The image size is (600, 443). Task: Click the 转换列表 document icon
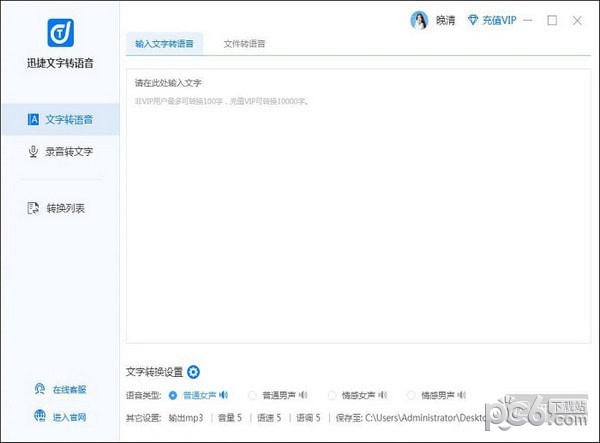tap(33, 208)
